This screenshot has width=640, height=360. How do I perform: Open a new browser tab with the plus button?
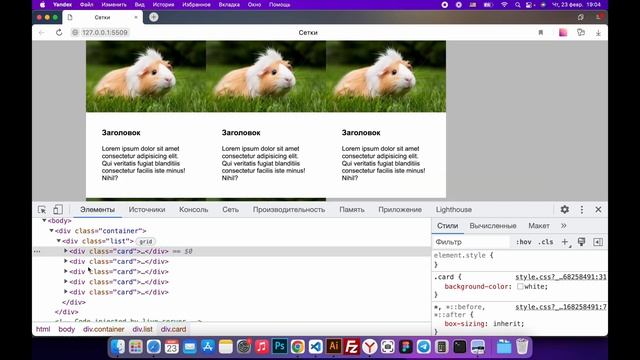click(x=153, y=17)
